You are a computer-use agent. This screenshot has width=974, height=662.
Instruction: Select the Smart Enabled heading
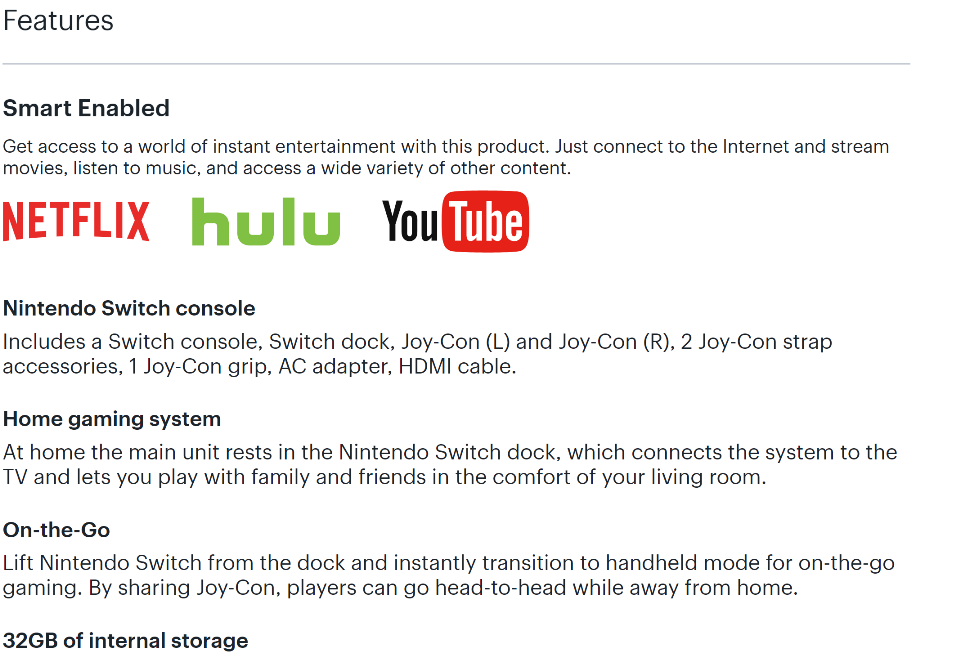[x=86, y=108]
